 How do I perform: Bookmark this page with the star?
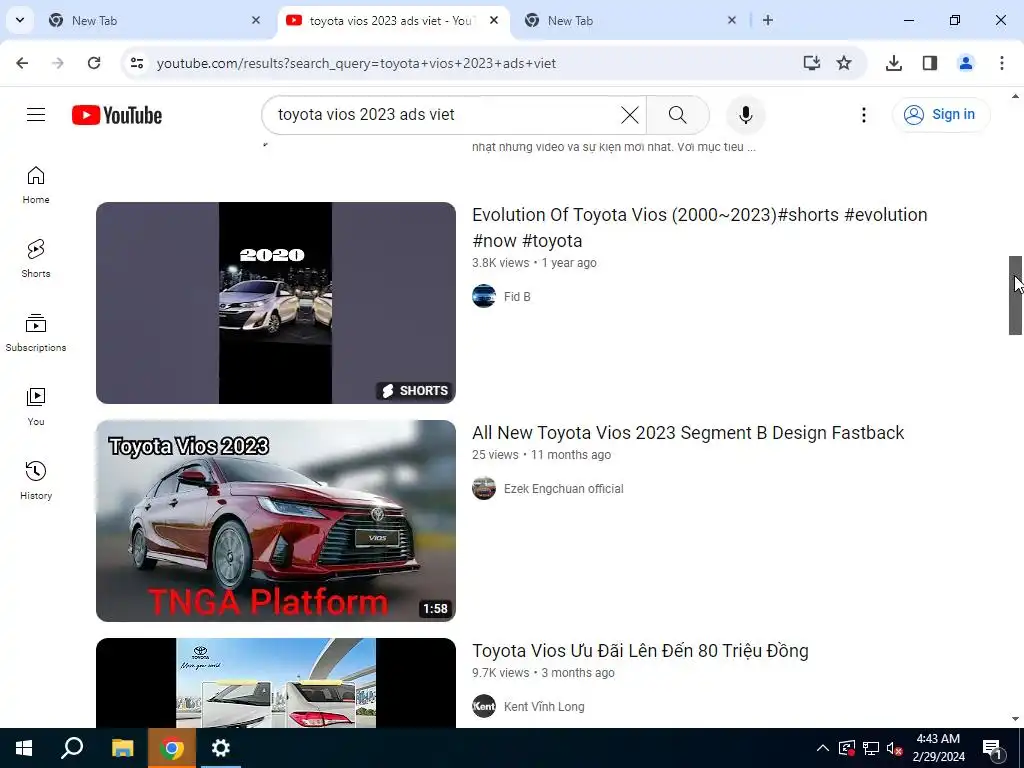coord(844,63)
